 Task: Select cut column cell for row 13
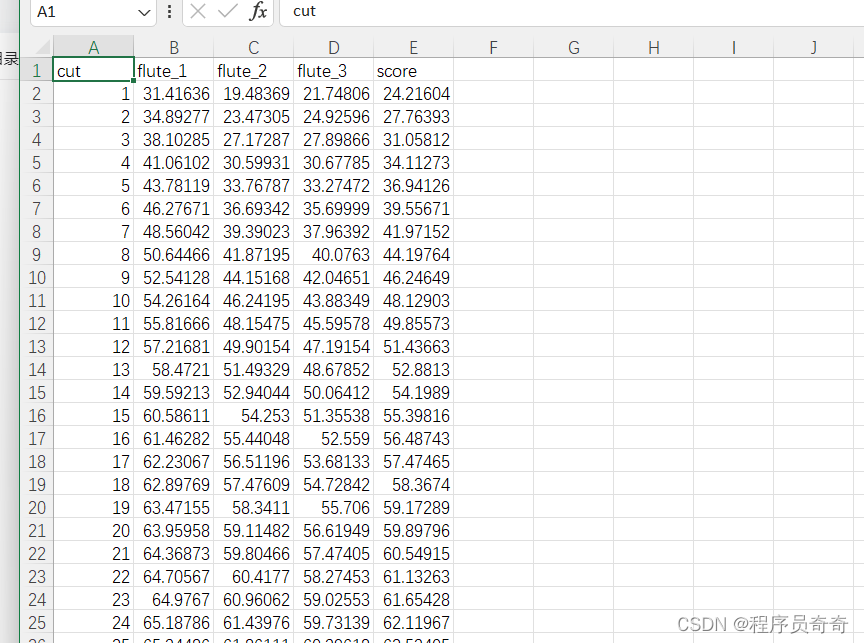(93, 347)
